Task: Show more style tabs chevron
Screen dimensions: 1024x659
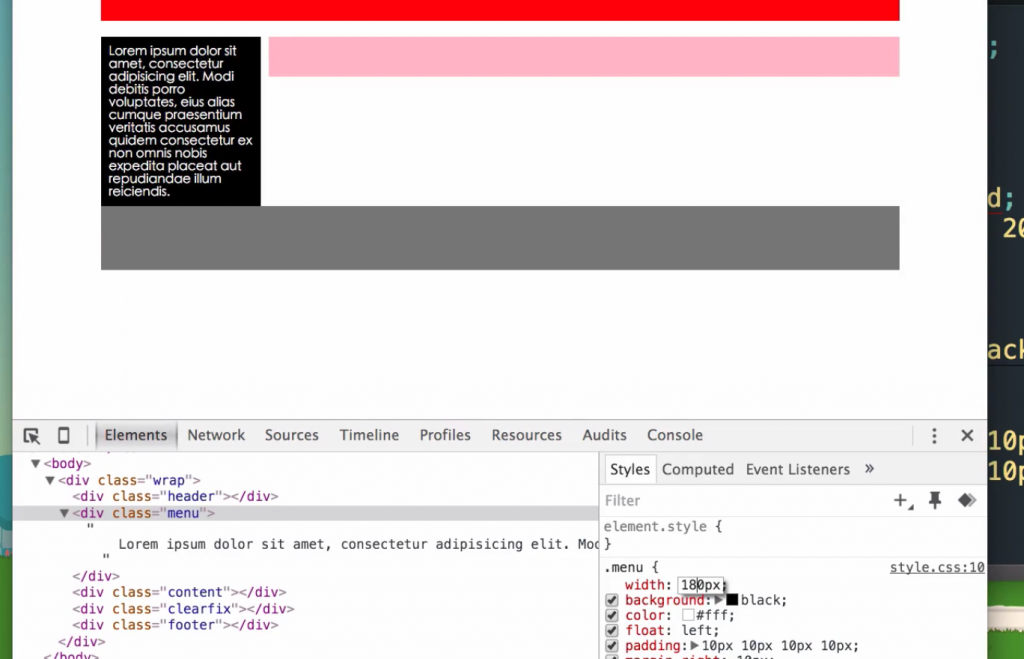Action: (869, 469)
